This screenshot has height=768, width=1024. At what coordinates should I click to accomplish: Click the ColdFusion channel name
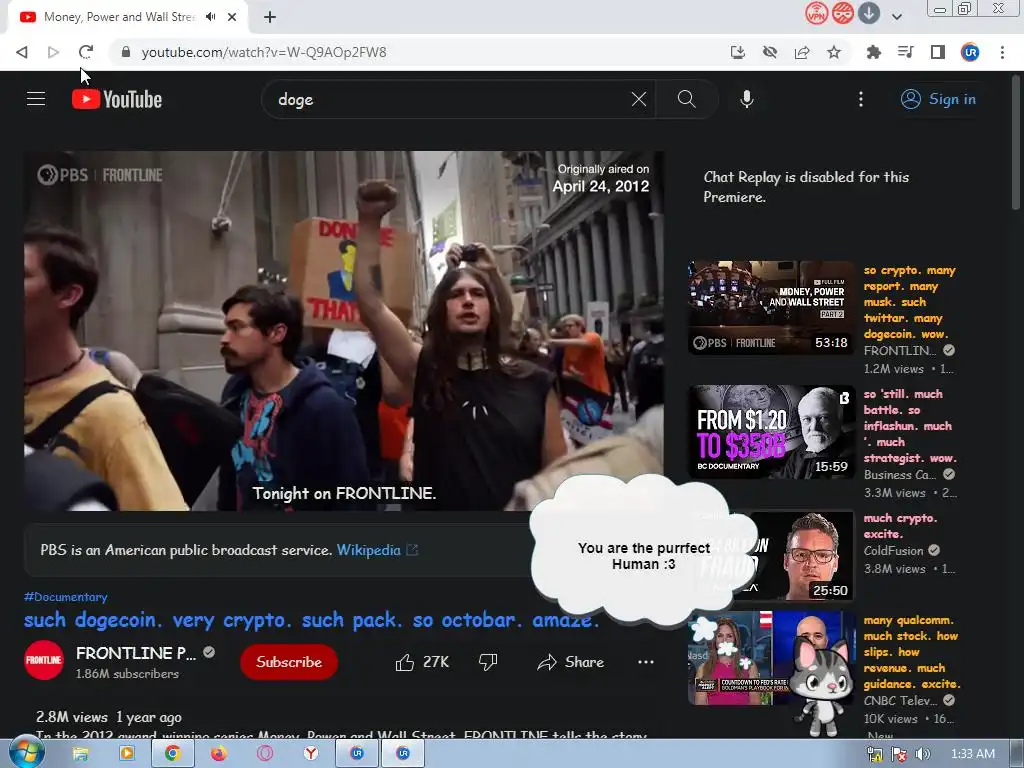pyautogui.click(x=893, y=551)
